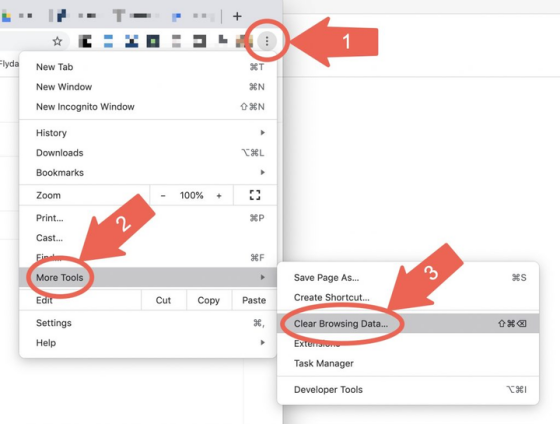Click the Paste button in Edit row
560x424 pixels.
(x=254, y=300)
